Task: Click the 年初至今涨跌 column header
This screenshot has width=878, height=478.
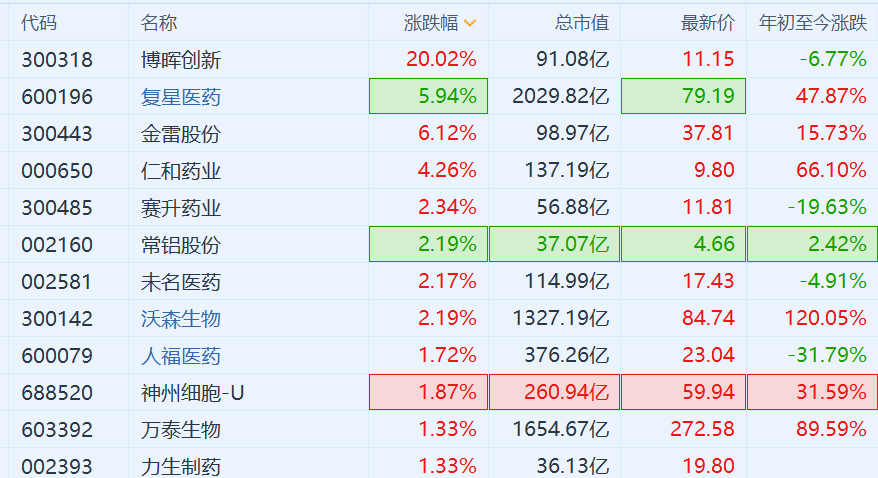Action: coord(812,22)
